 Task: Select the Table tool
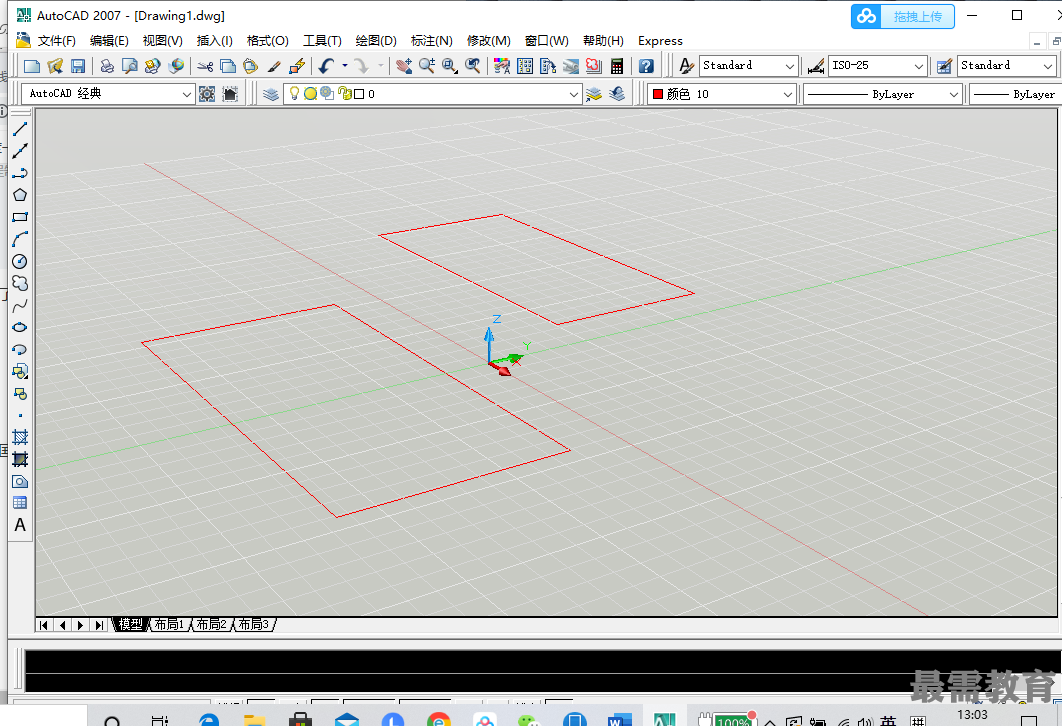[x=20, y=503]
